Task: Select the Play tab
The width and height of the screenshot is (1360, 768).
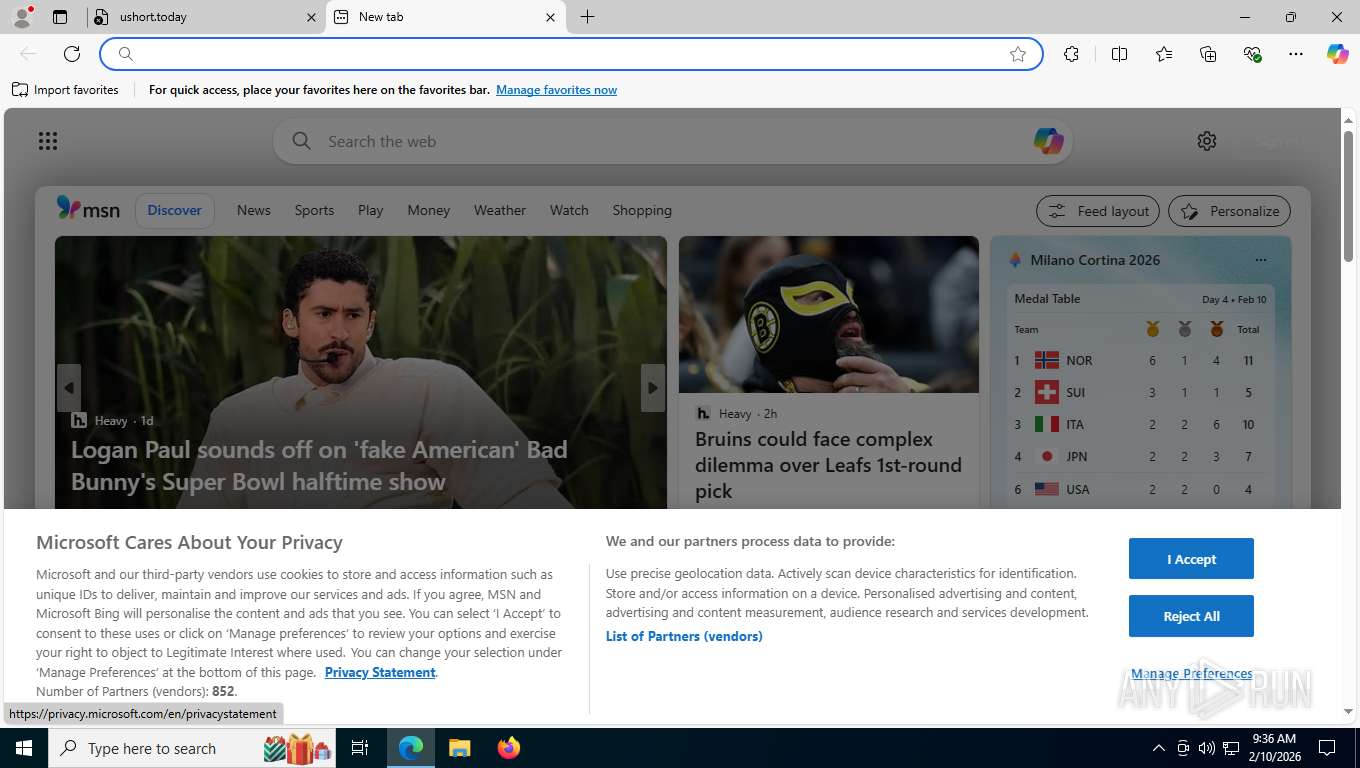Action: (x=371, y=210)
